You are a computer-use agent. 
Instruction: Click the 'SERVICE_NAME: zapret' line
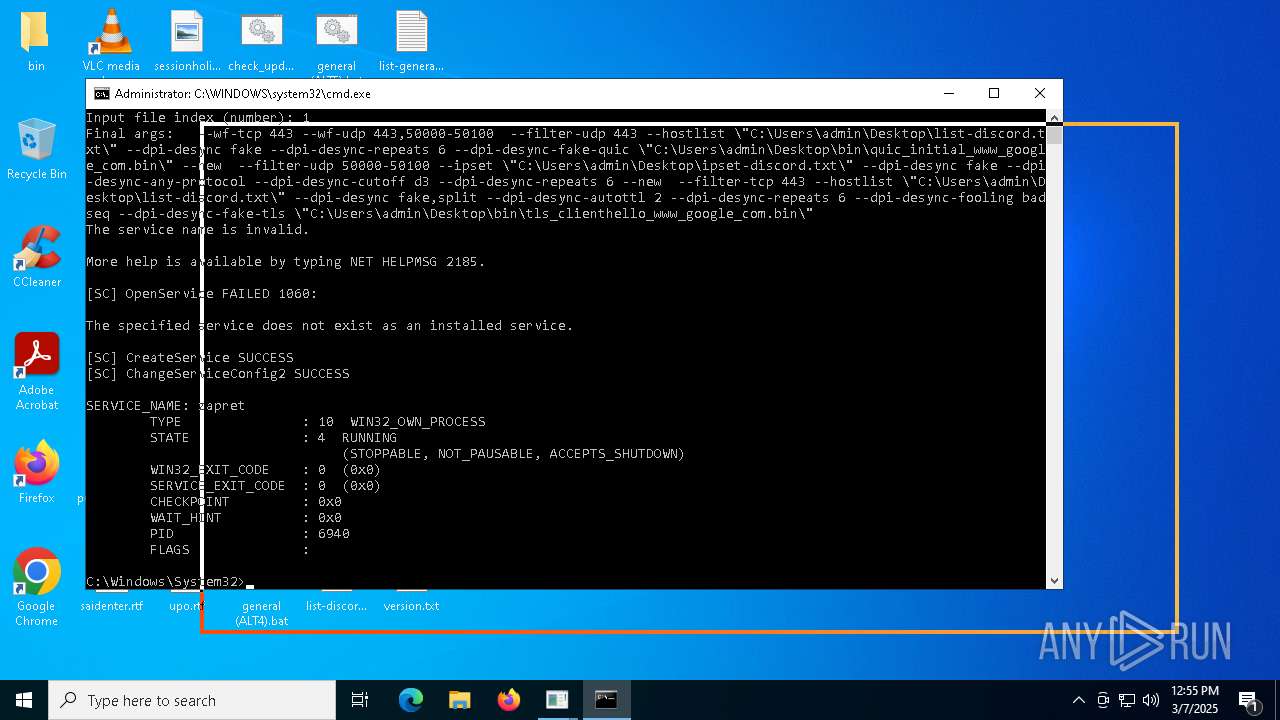165,406
